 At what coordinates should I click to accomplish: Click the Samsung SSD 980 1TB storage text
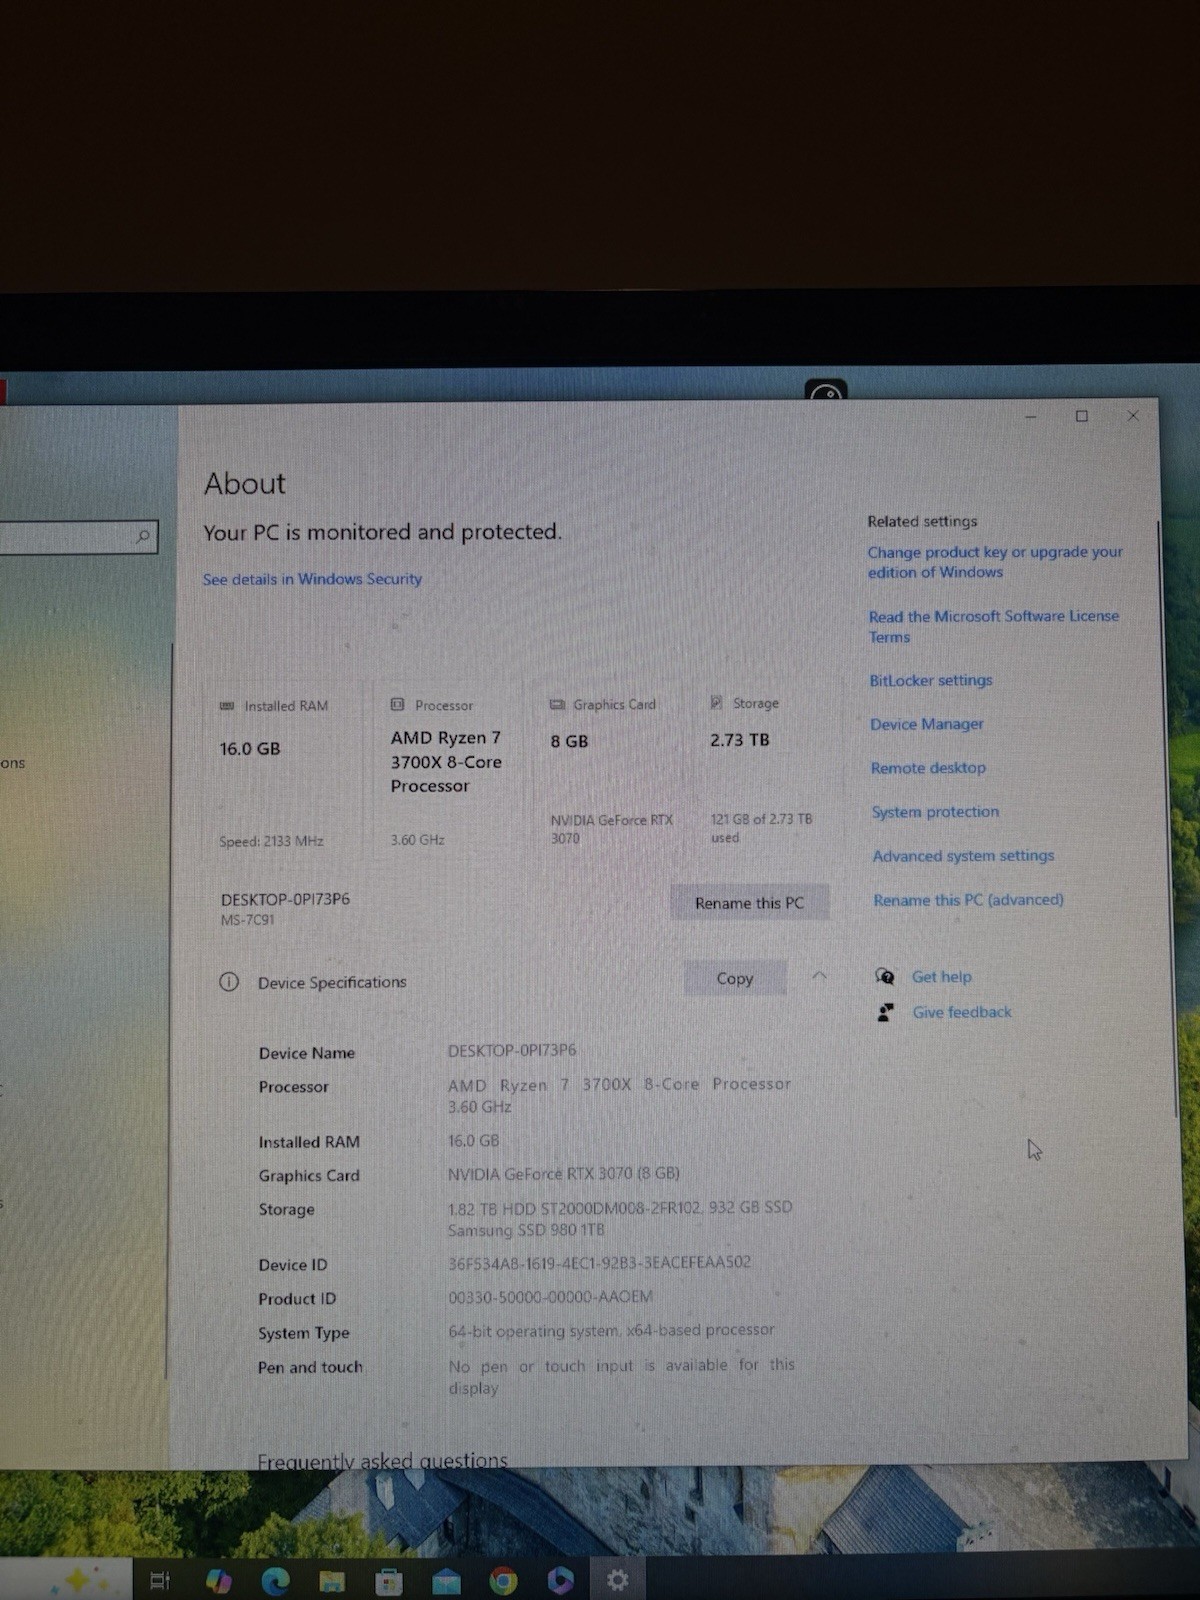click(526, 1230)
